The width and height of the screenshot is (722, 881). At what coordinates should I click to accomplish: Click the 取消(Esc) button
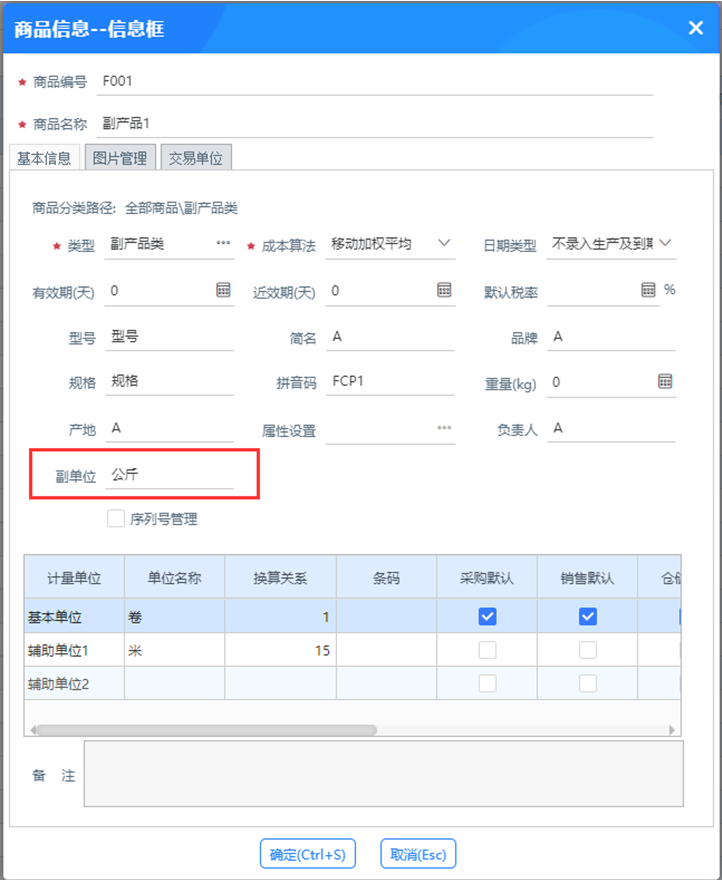[418, 854]
